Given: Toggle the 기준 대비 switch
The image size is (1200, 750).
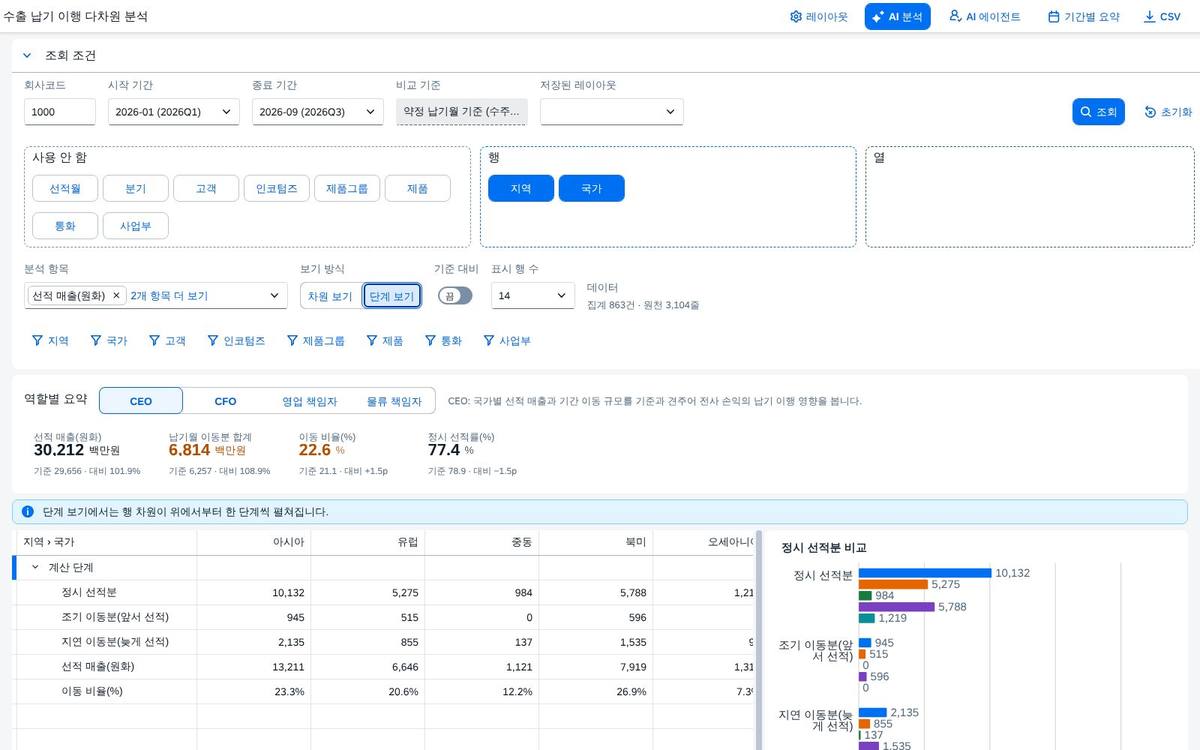Looking at the screenshot, I should click(x=455, y=296).
